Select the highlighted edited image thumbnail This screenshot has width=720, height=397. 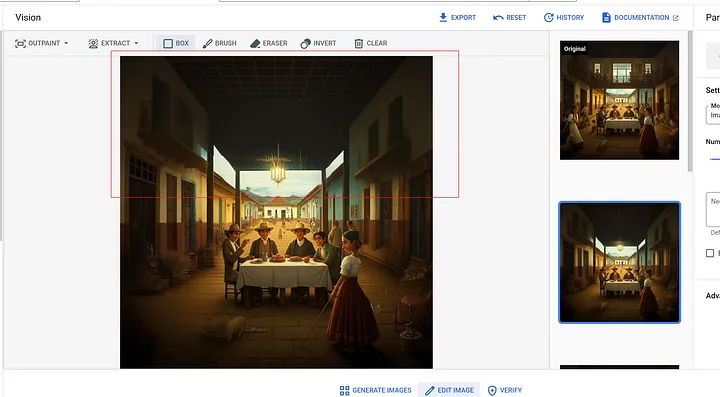[619, 262]
